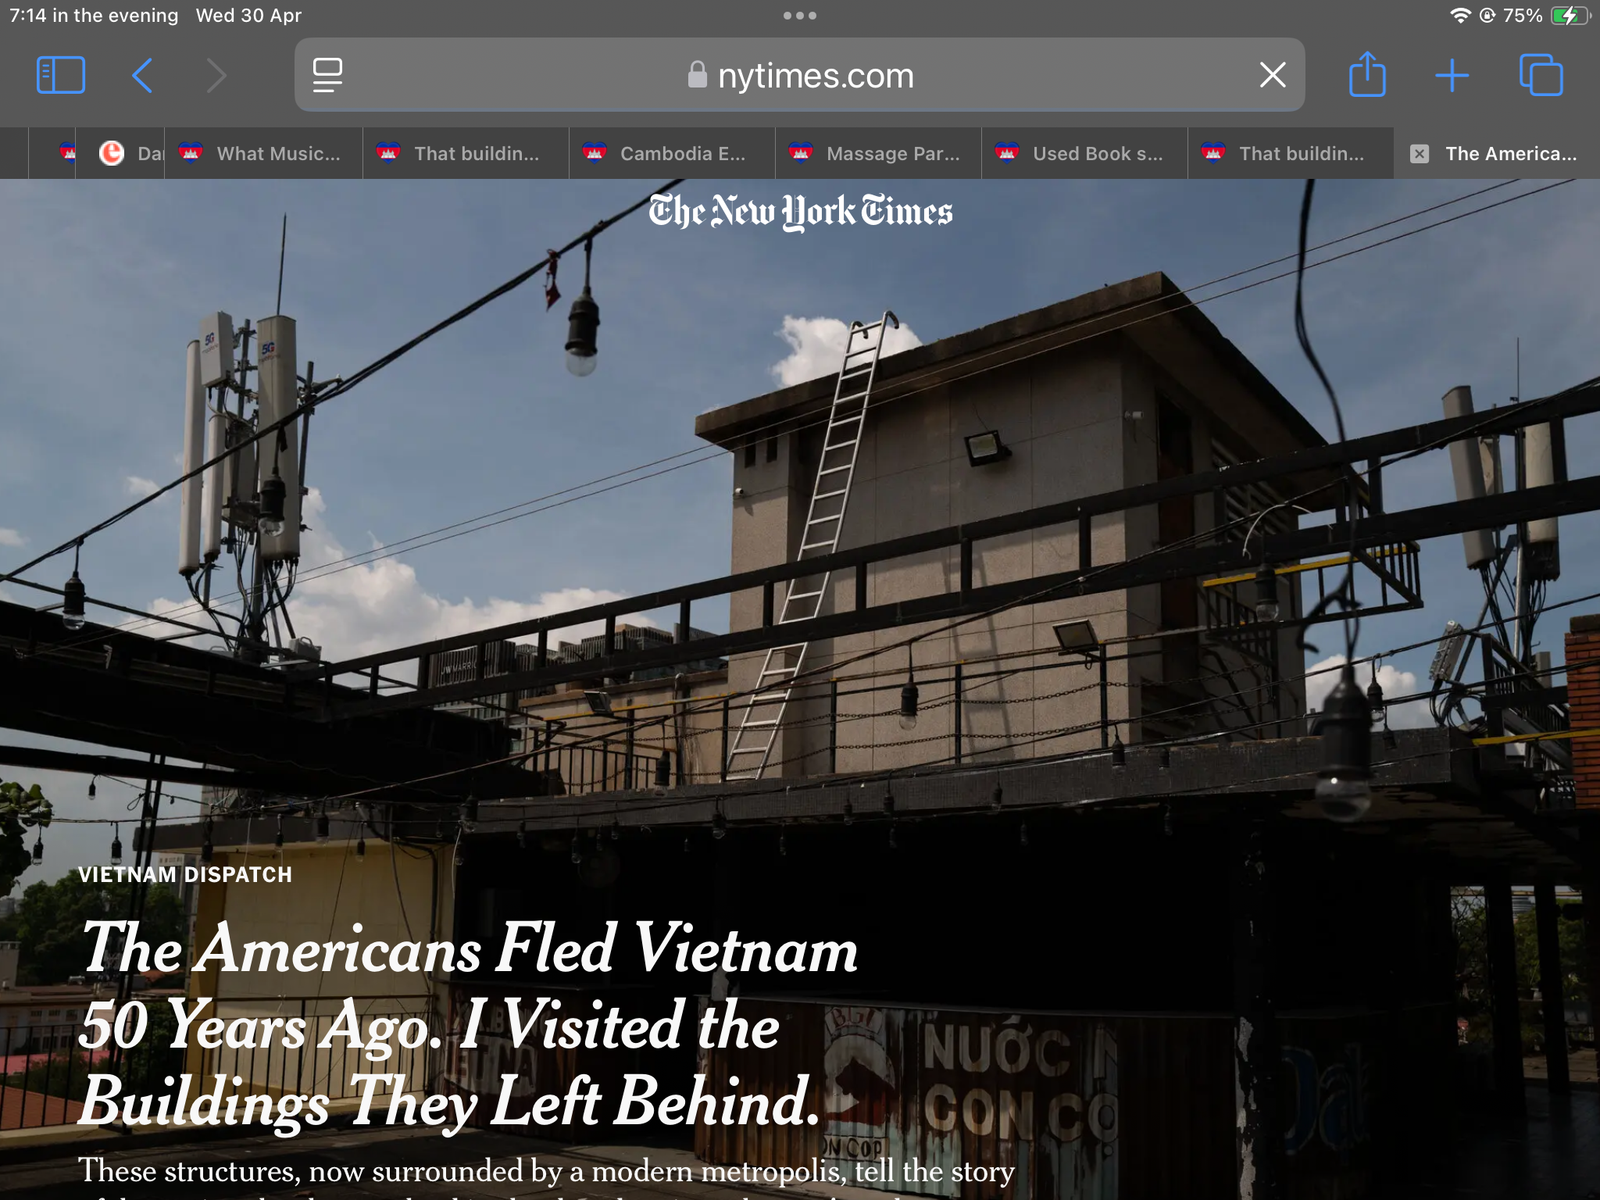Close The America... tab

(1419, 153)
